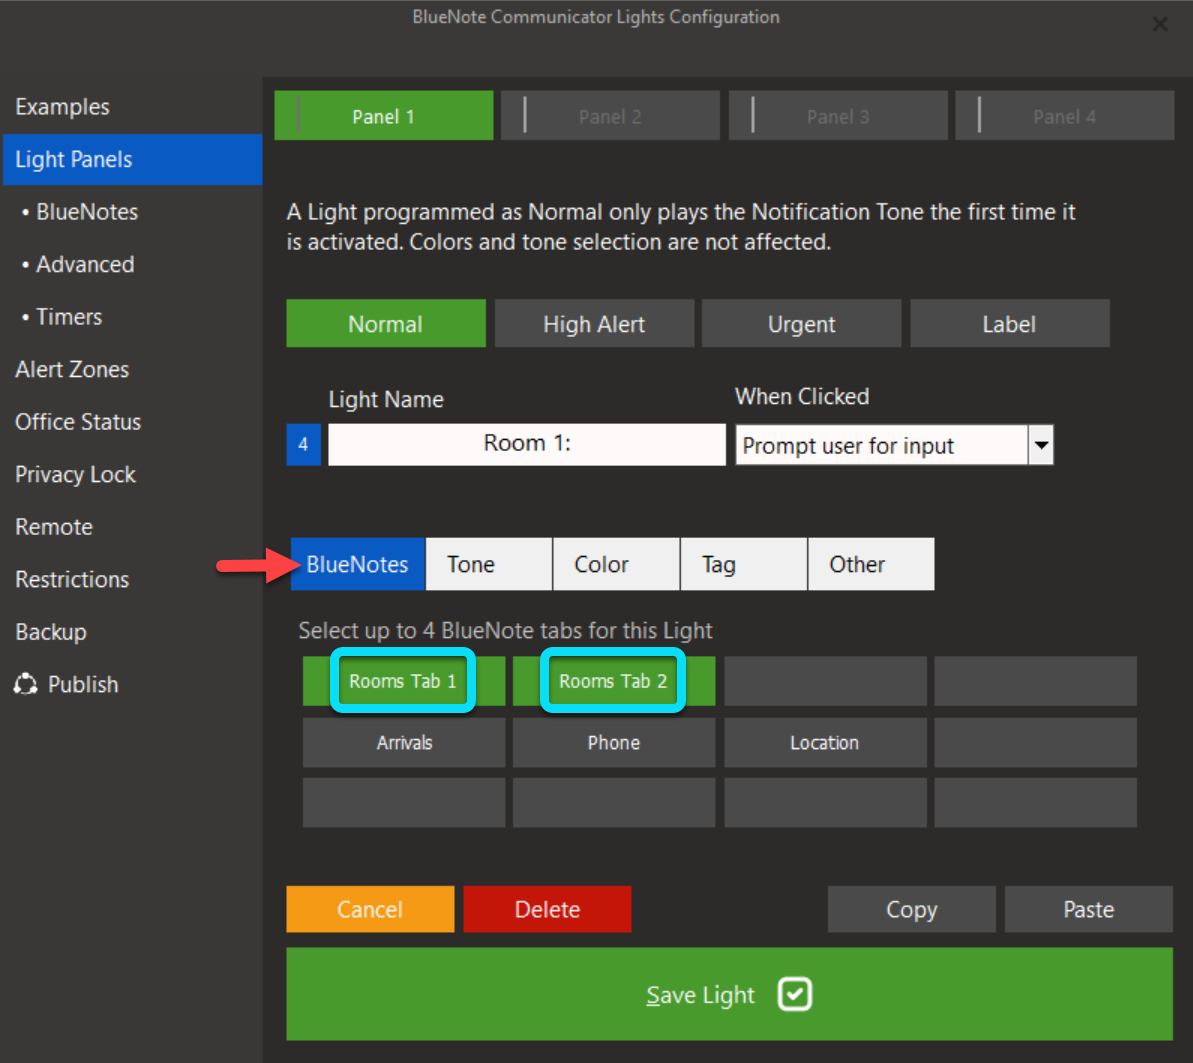Go to Office Status in sidebar

pyautogui.click(x=78, y=422)
